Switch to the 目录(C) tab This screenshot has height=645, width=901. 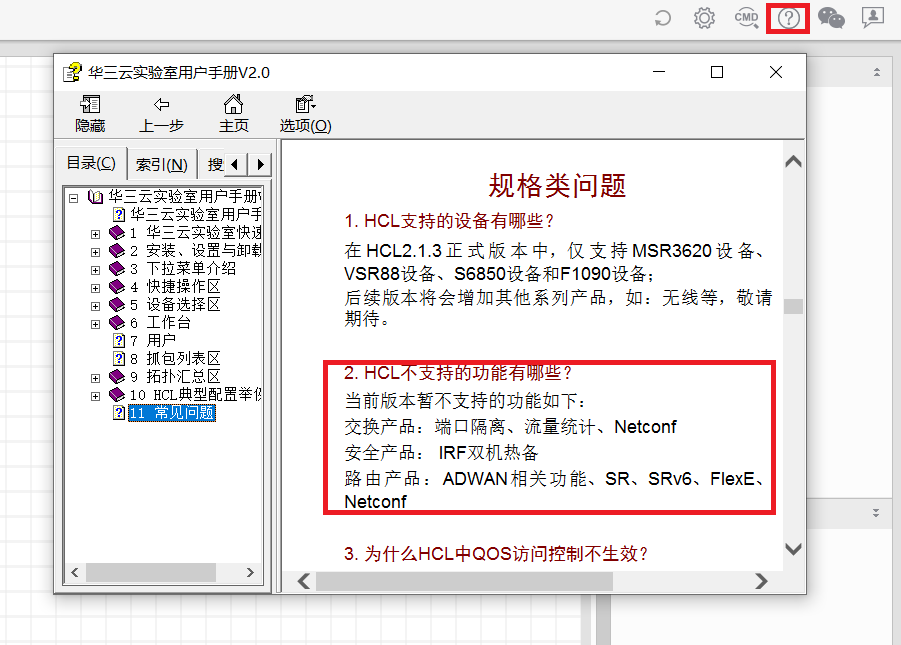point(91,163)
